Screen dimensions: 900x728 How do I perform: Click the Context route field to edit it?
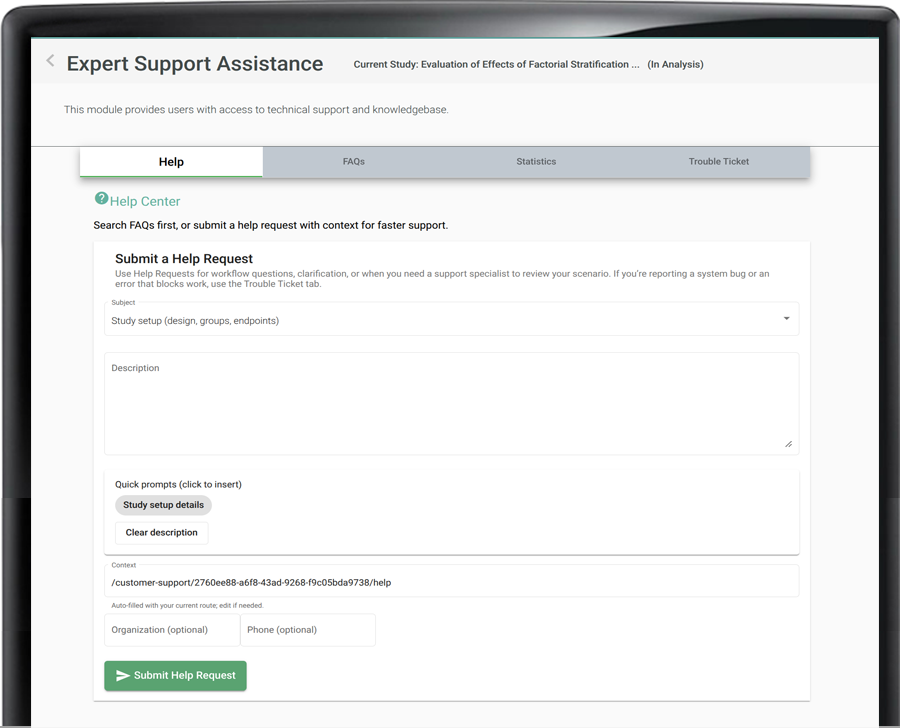450,581
